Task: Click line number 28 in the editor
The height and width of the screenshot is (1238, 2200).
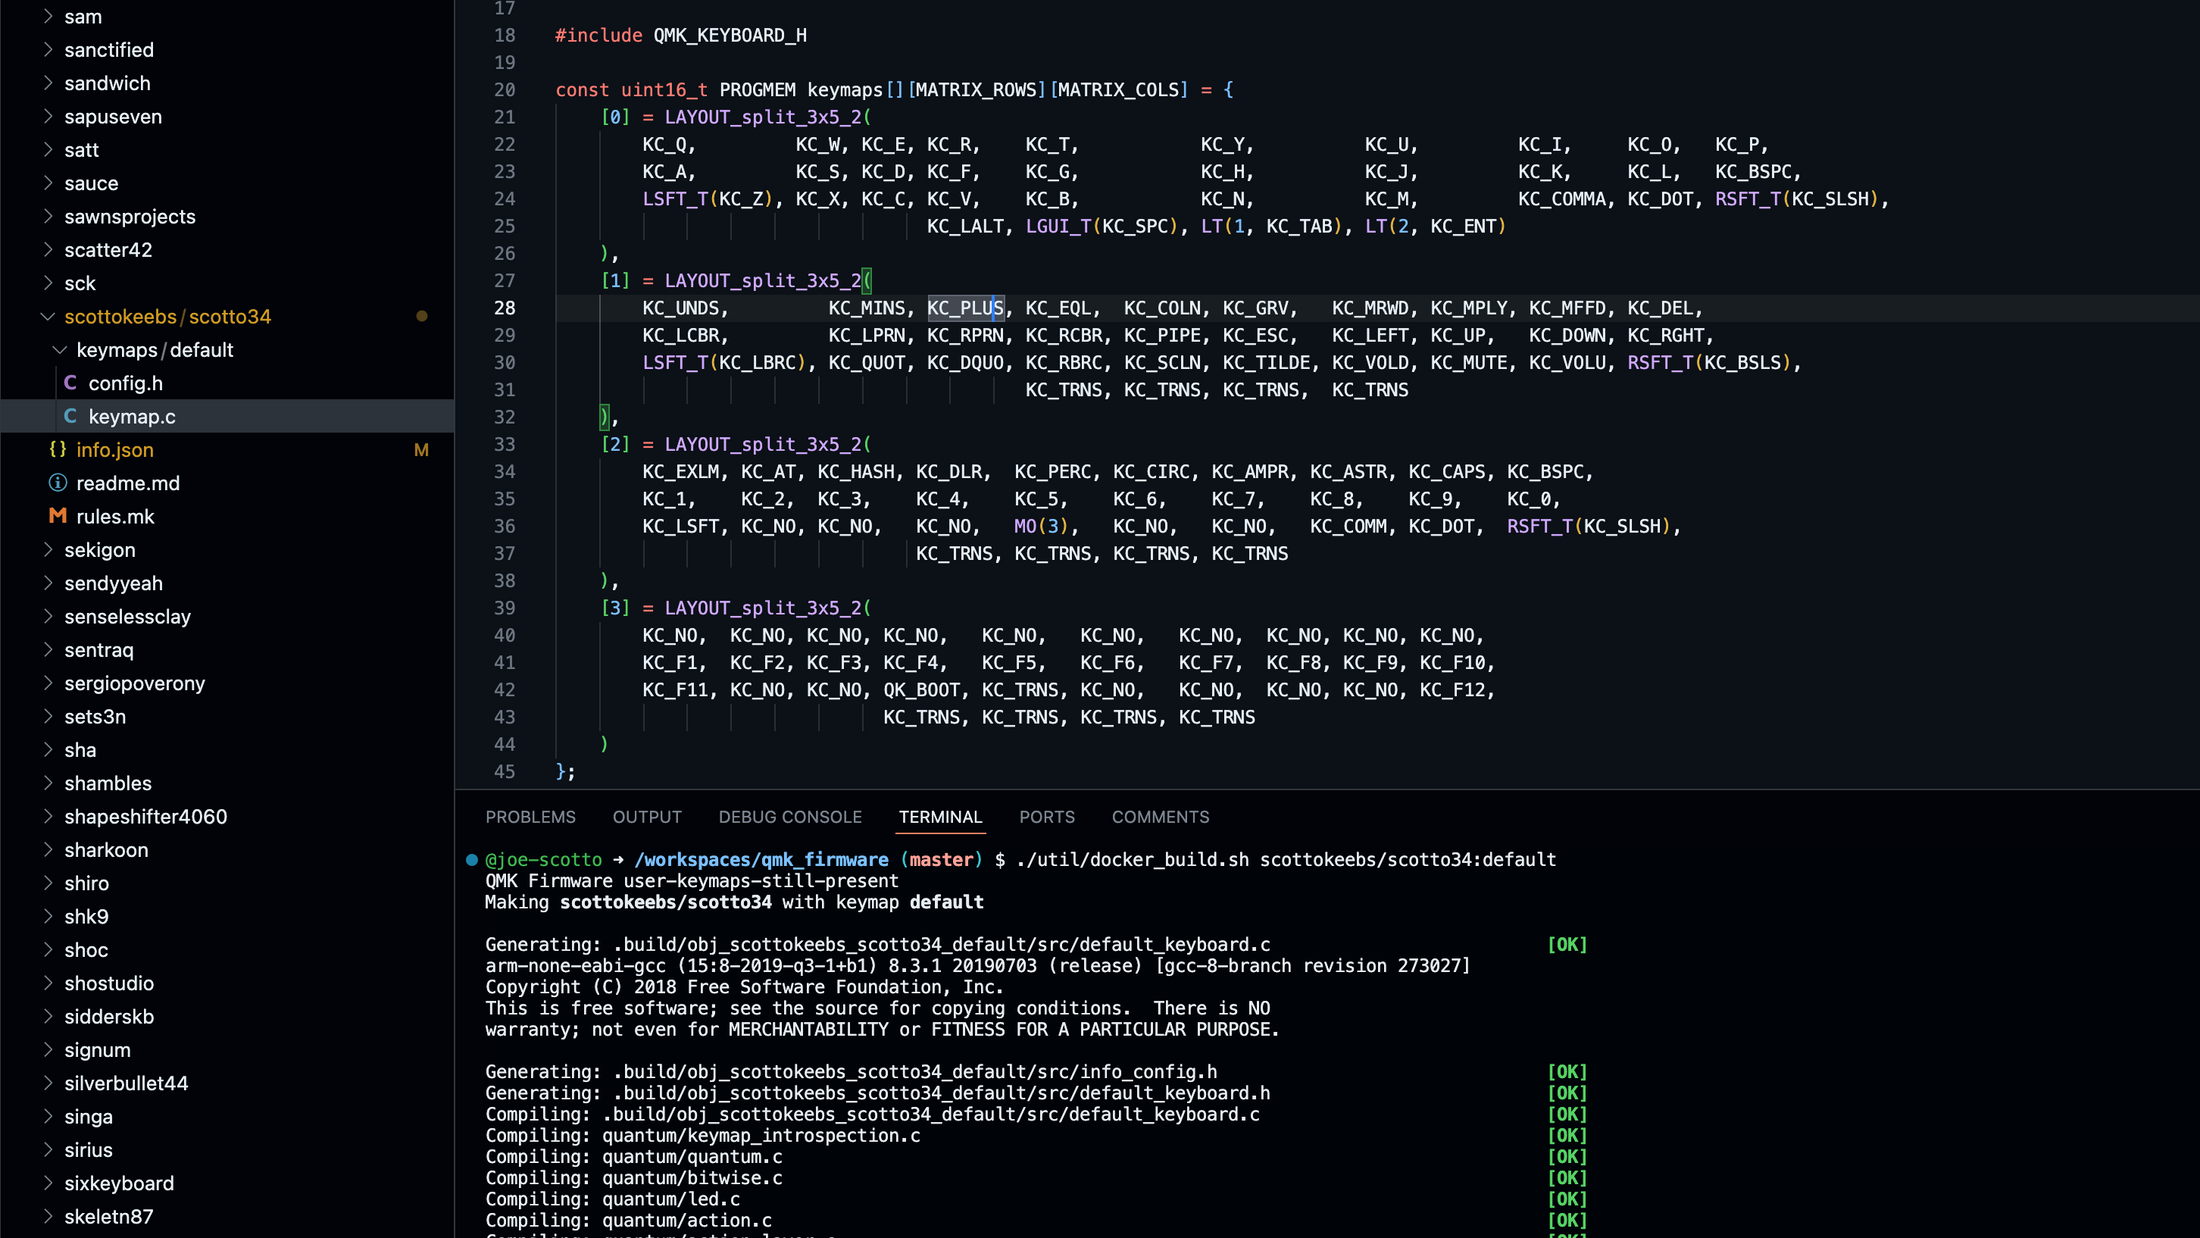Action: click(505, 308)
